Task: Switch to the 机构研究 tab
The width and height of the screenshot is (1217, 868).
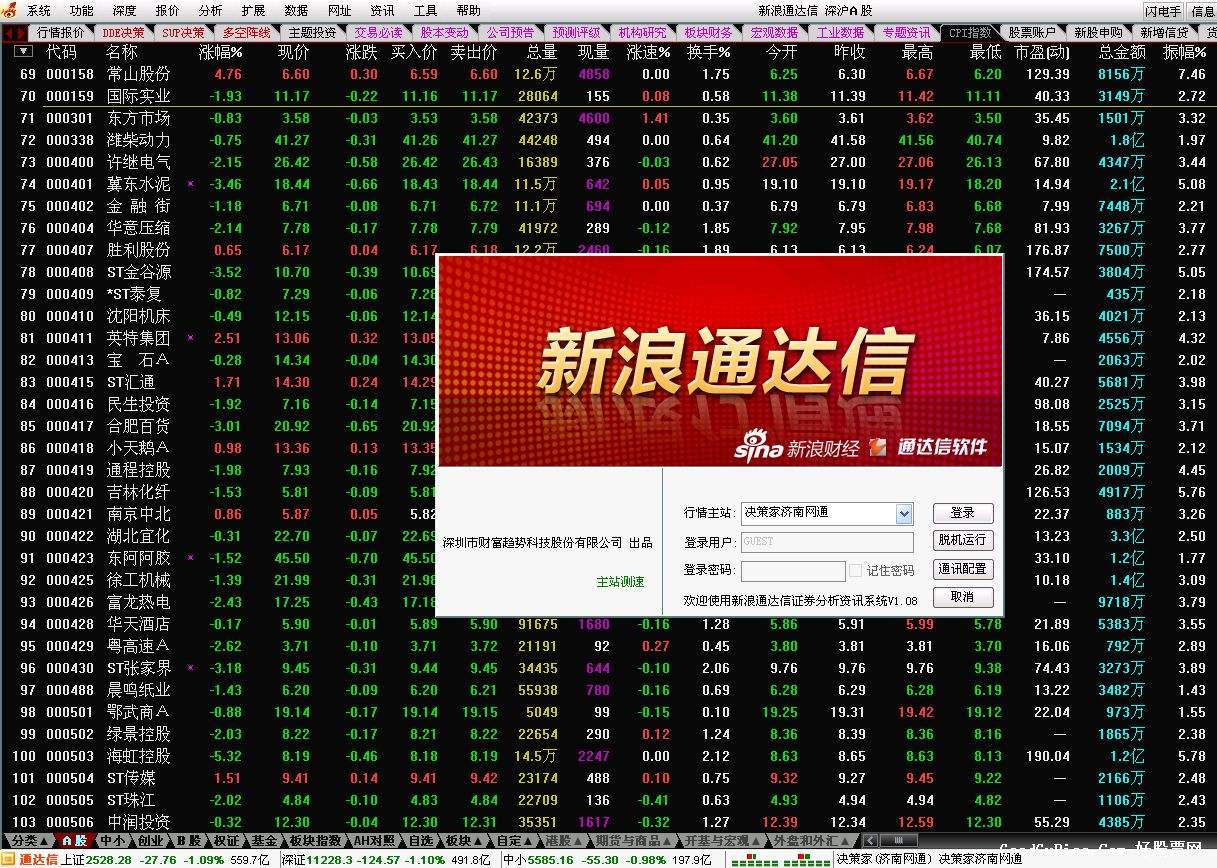Action: point(642,32)
